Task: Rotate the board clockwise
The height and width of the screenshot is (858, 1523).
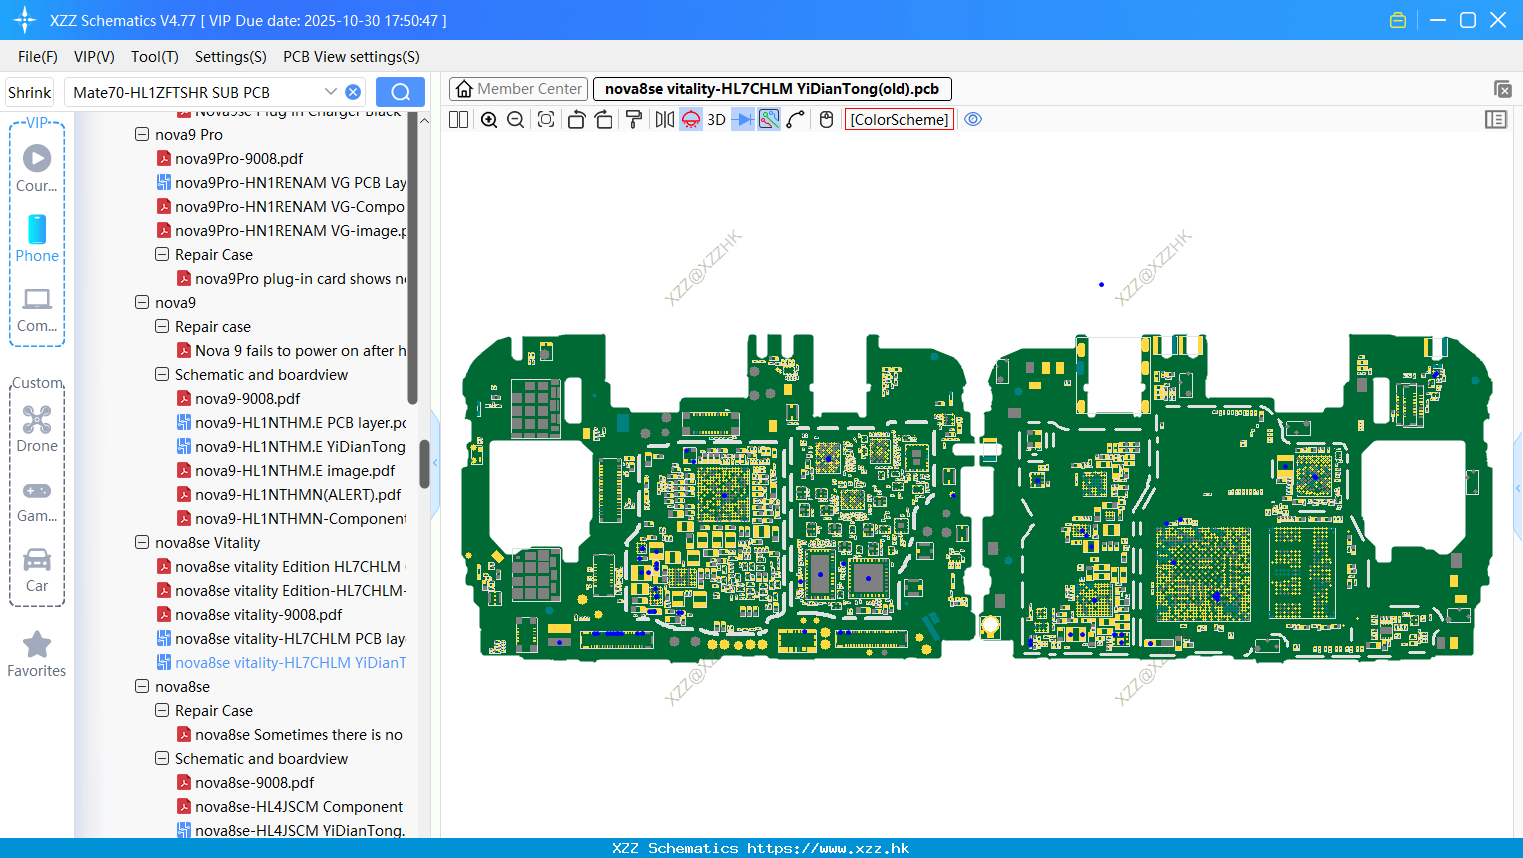Action: [x=604, y=120]
